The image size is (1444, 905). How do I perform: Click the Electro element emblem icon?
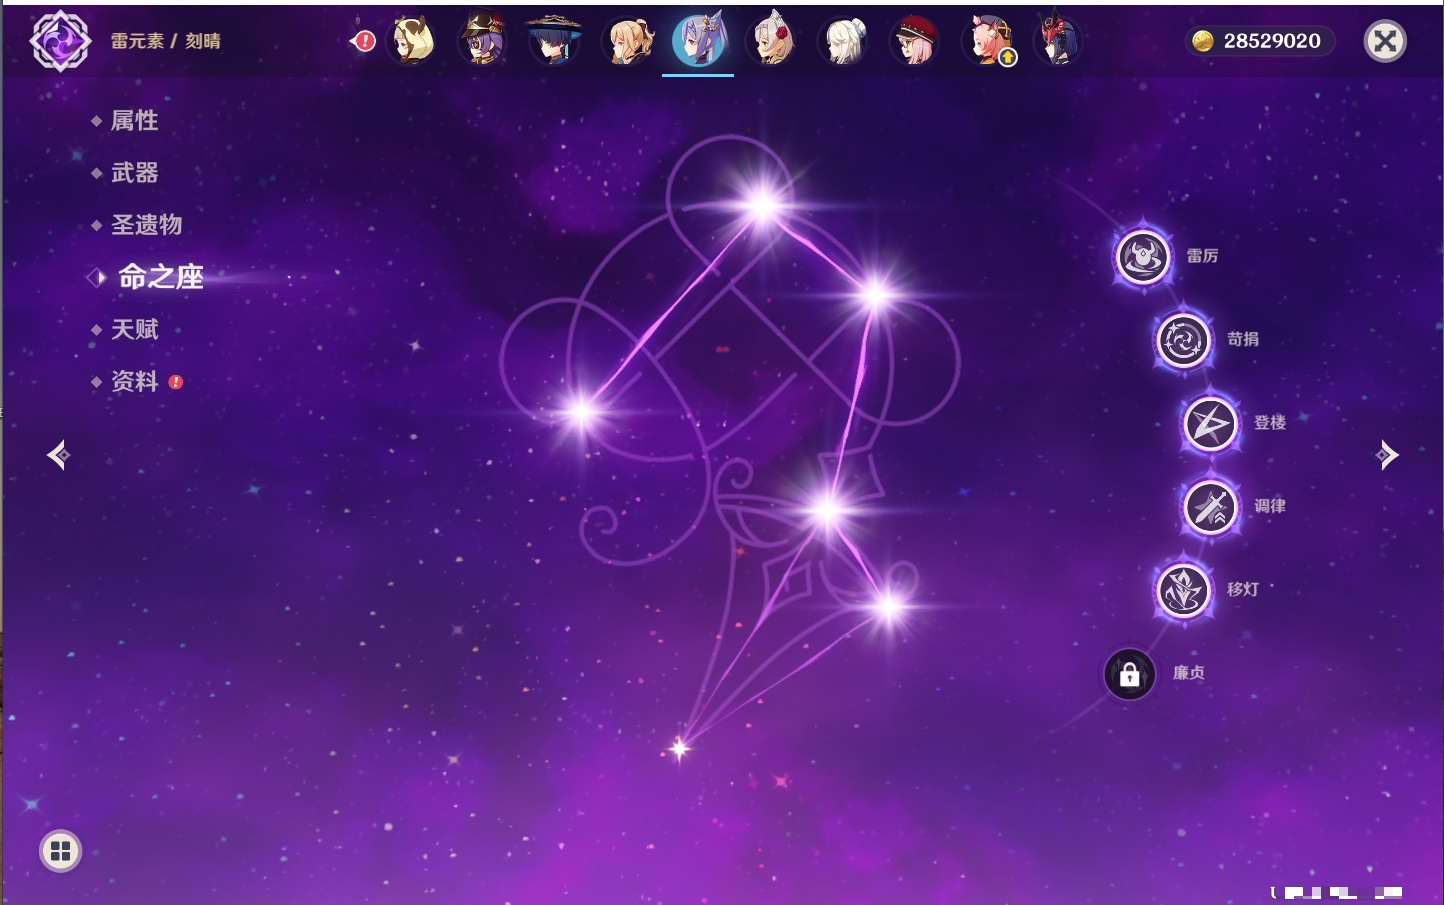click(x=60, y=41)
